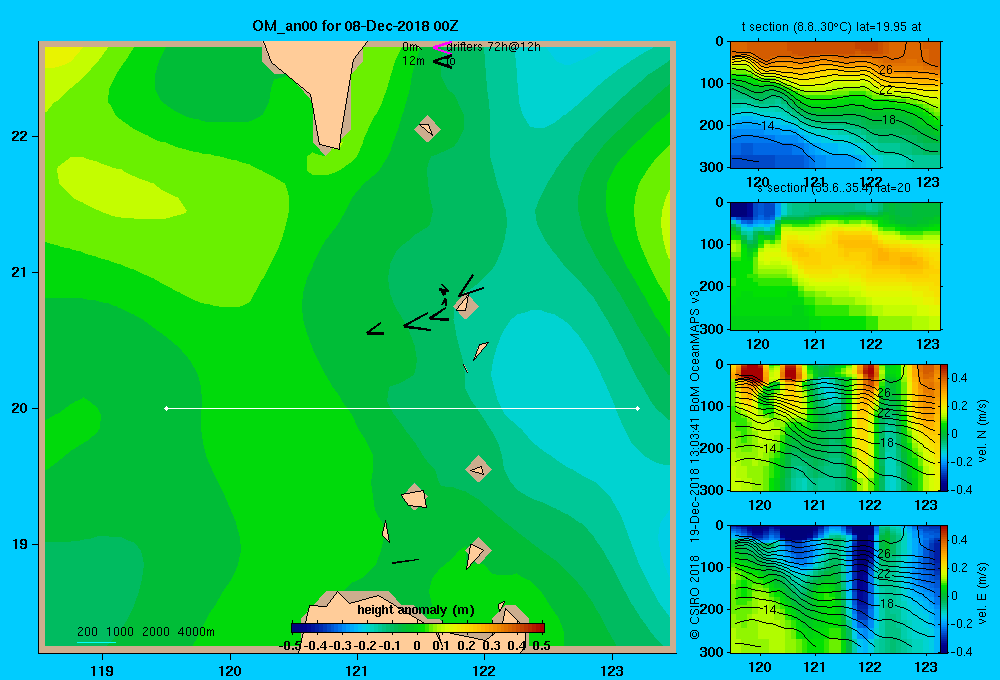Click latitude label 19 on main map
Viewport: 1000px width, 680px height.
[20, 544]
